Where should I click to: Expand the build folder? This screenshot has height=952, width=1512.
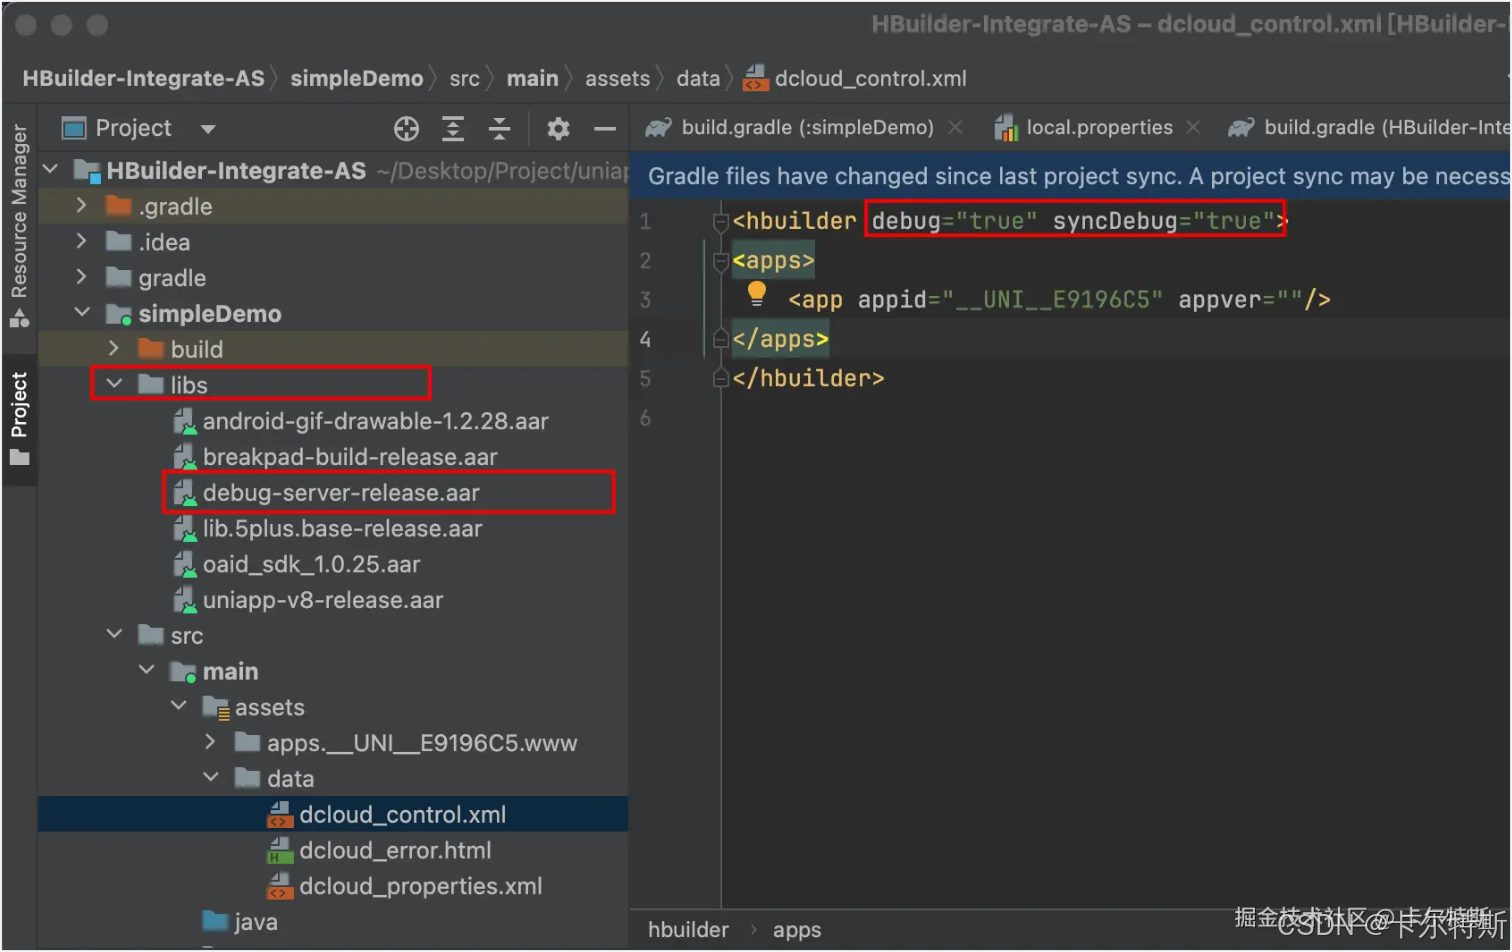[114, 348]
